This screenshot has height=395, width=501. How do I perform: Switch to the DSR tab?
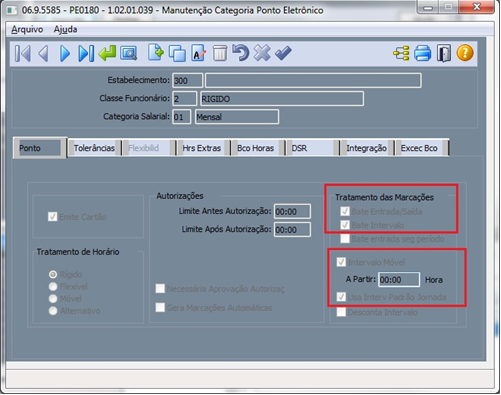(x=312, y=148)
